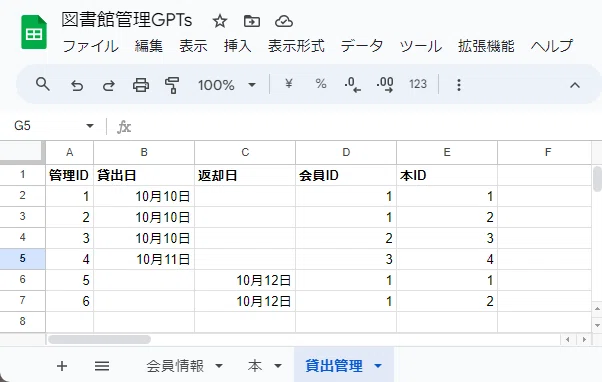Select column B header
The image size is (602, 382).
coord(144,152)
